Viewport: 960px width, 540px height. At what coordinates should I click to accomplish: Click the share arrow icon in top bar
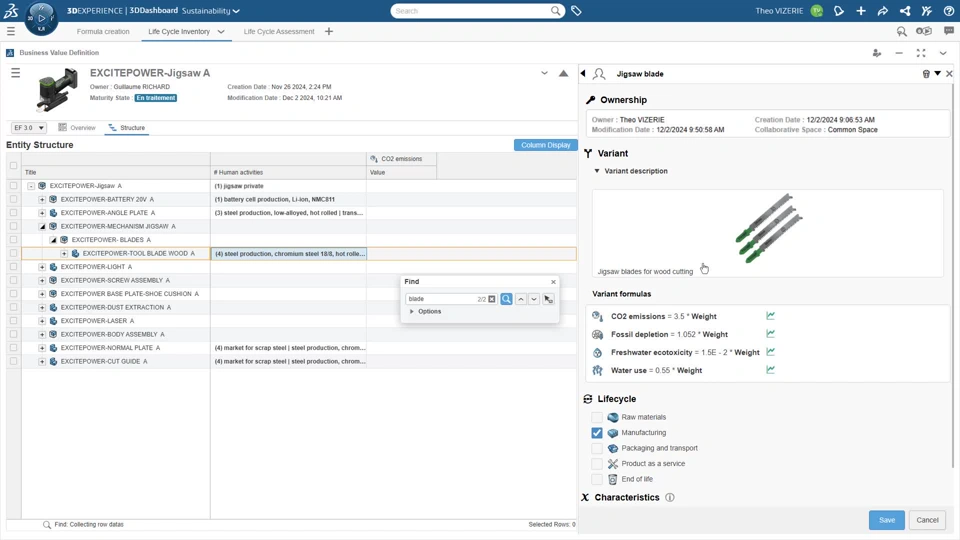click(x=882, y=10)
